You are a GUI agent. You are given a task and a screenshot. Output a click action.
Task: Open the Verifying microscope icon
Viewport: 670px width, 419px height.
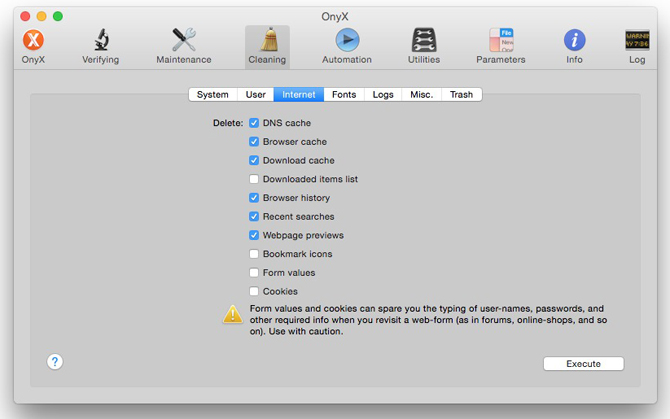(x=101, y=40)
